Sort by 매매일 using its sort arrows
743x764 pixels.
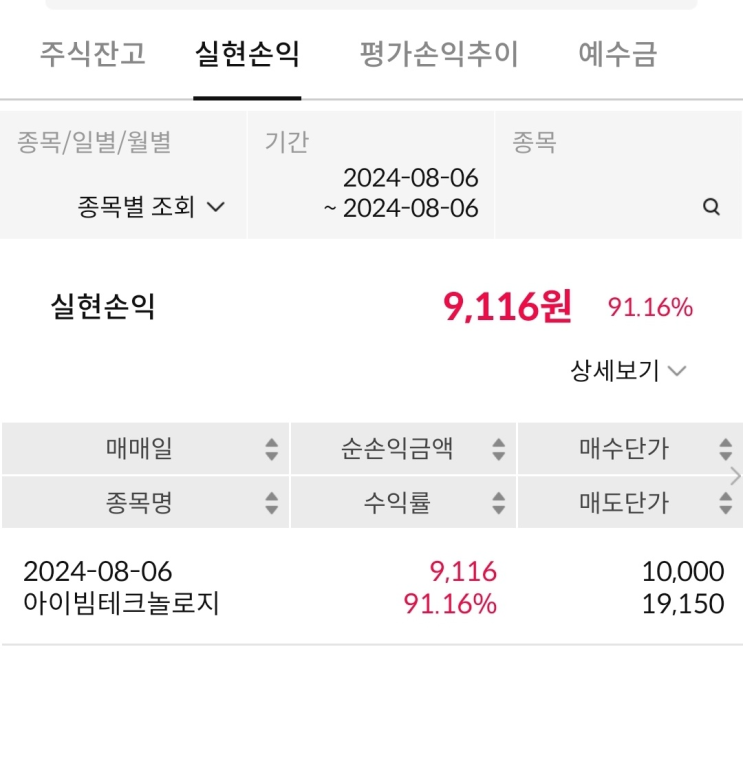click(271, 450)
